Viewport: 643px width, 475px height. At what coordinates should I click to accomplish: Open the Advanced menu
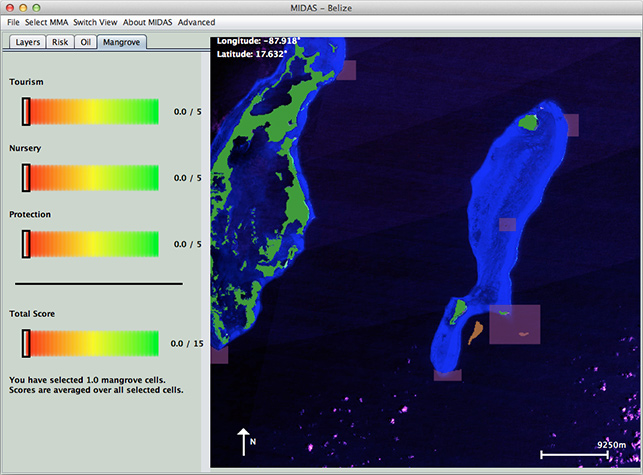(x=196, y=22)
